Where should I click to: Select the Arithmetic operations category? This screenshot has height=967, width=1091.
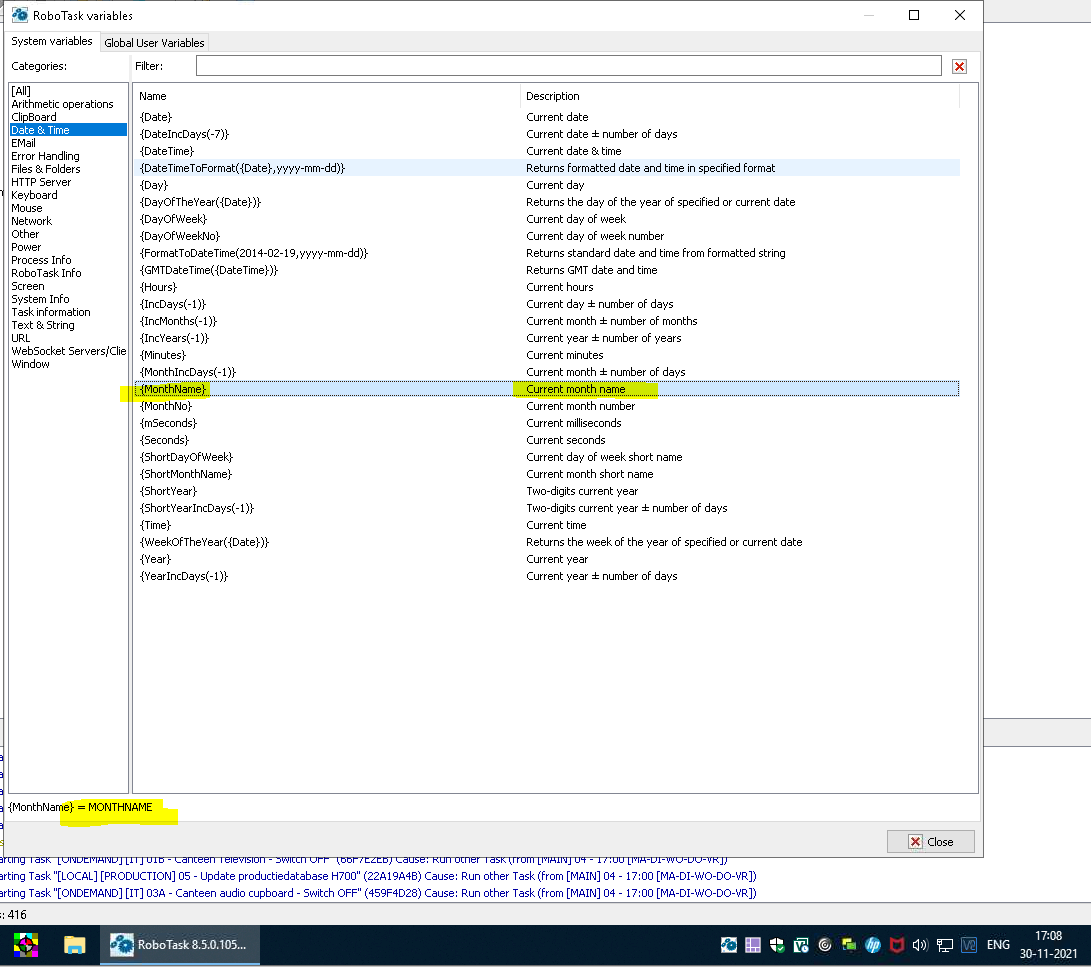click(x=62, y=104)
